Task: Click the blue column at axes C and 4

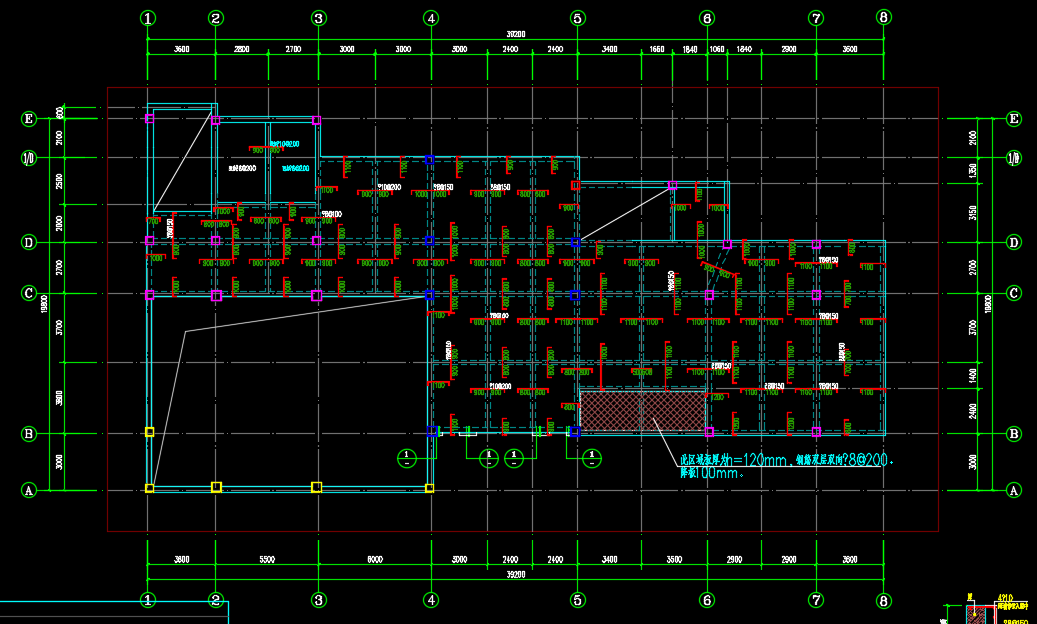Action: coord(430,295)
